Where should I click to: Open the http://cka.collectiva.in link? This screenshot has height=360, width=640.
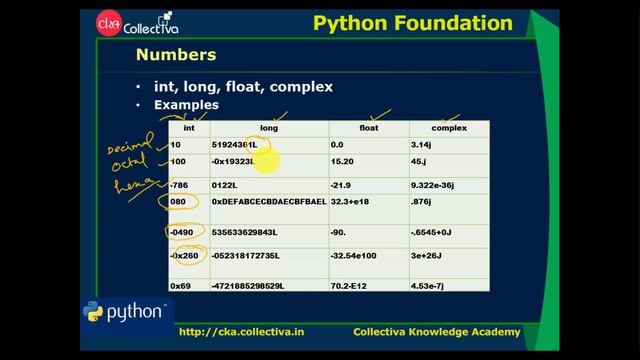pyautogui.click(x=241, y=332)
